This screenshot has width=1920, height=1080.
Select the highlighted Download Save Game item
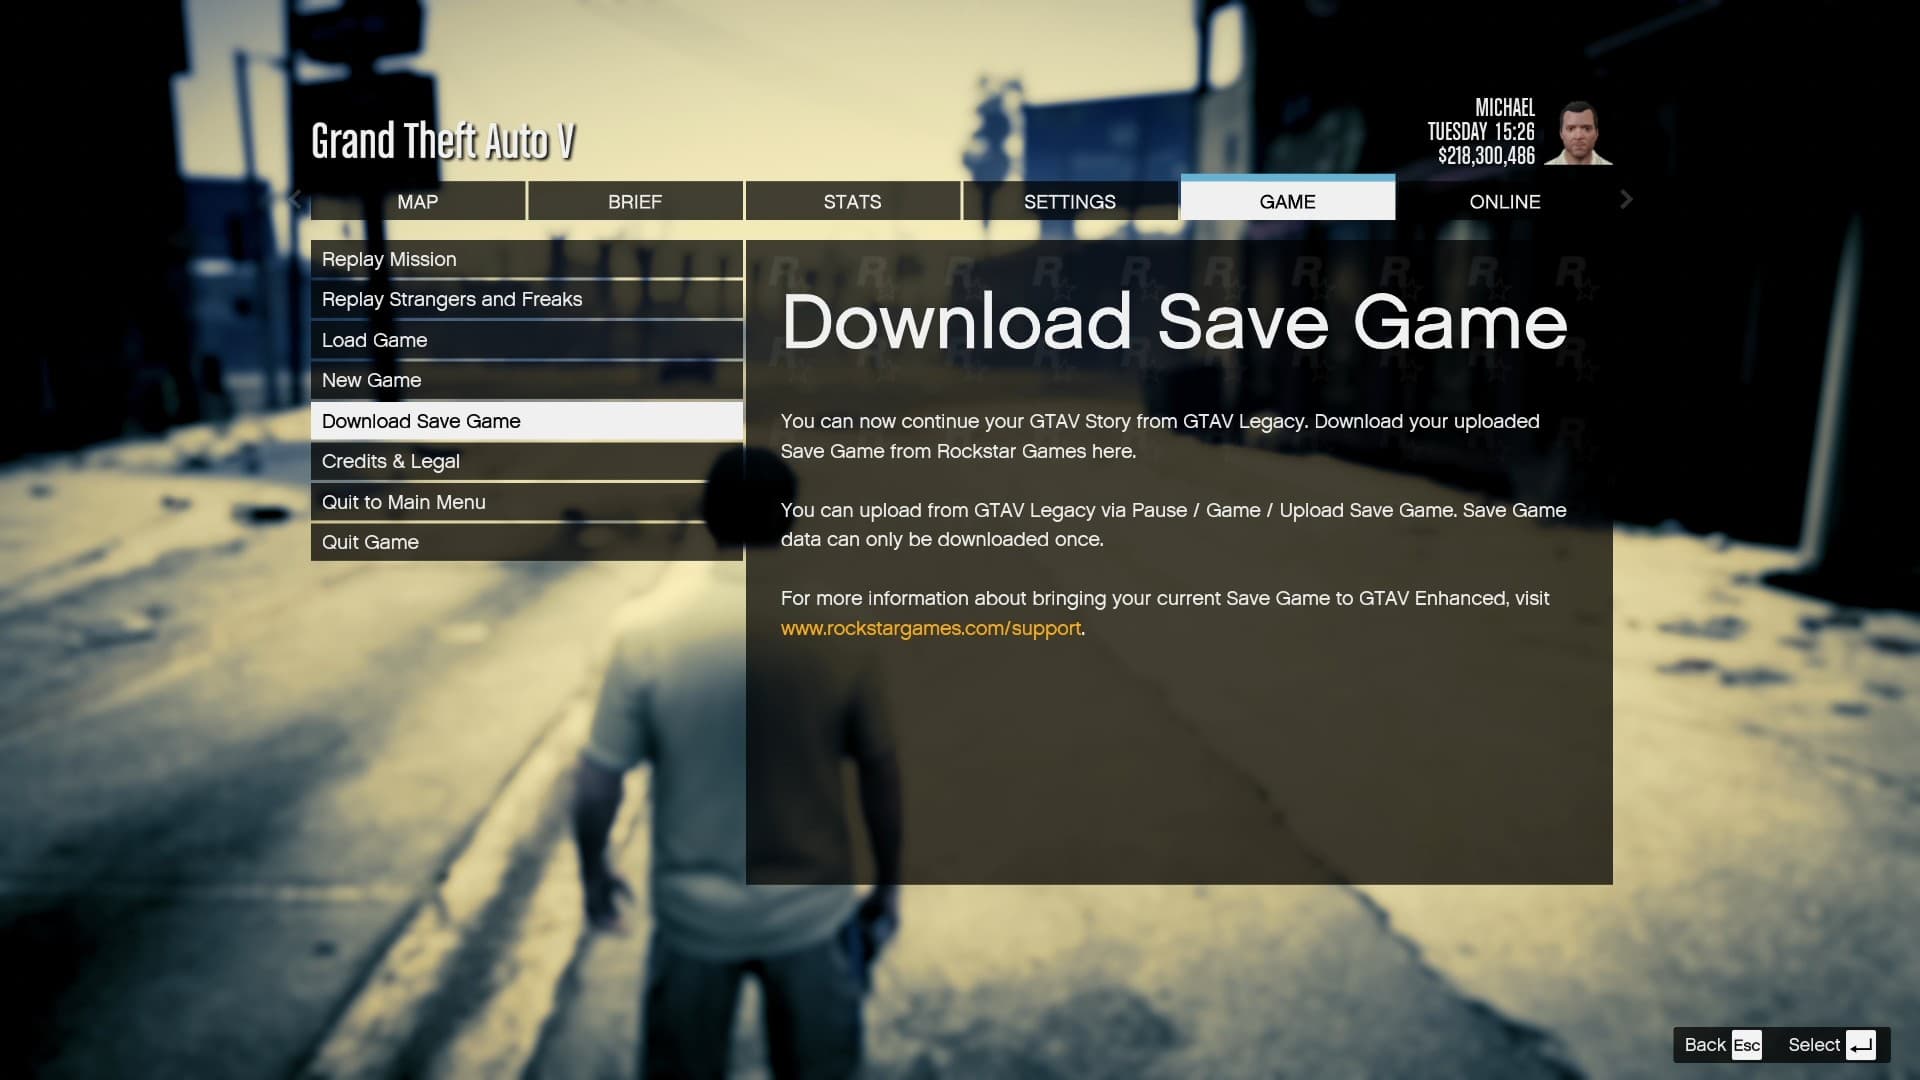[x=526, y=421]
